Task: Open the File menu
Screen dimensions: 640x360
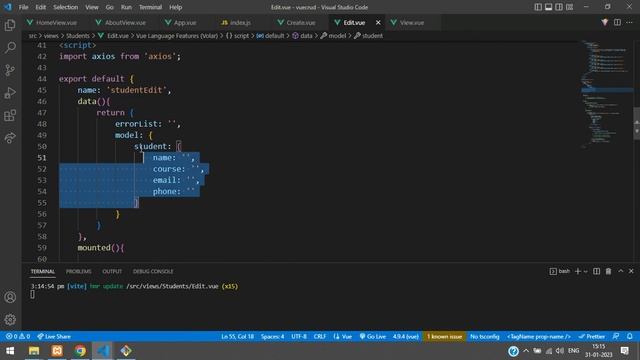Action: point(24,7)
